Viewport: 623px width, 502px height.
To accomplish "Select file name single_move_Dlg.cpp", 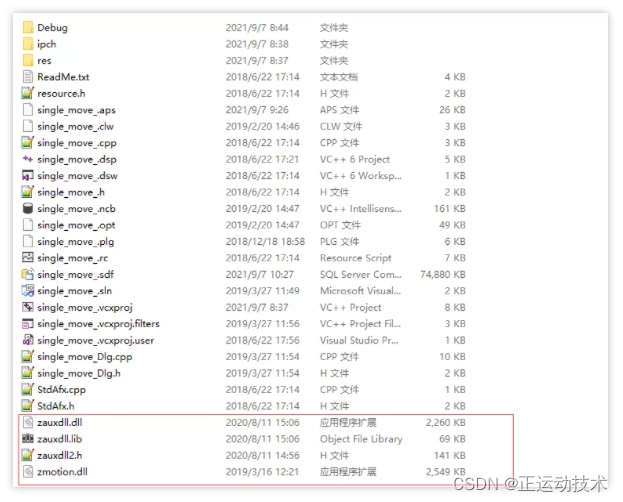I will tap(85, 357).
